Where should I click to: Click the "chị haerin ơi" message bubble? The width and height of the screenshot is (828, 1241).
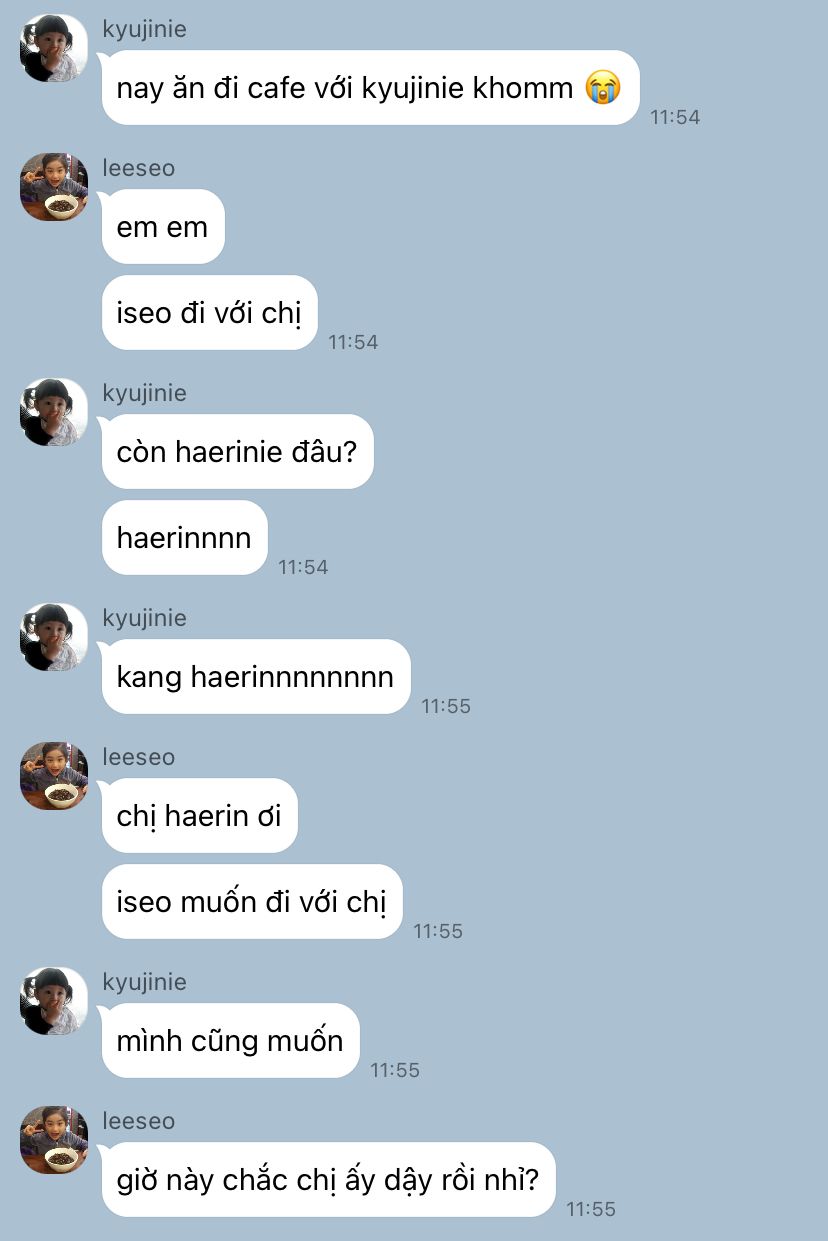pos(200,816)
